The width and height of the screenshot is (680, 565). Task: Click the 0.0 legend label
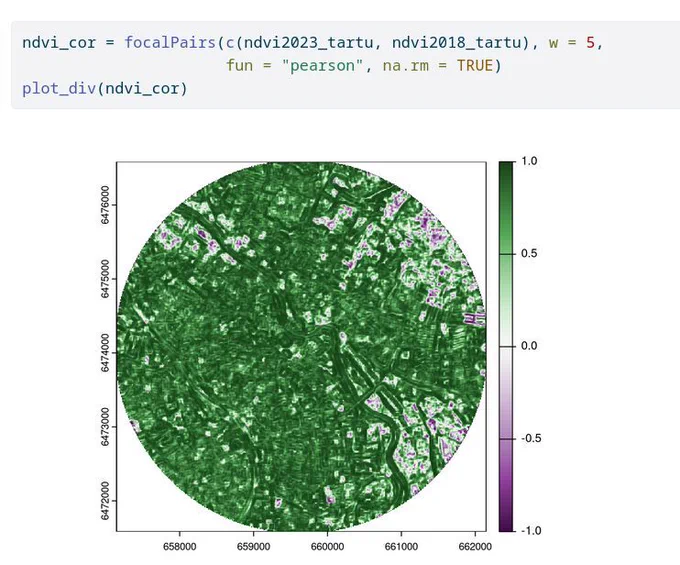[529, 346]
